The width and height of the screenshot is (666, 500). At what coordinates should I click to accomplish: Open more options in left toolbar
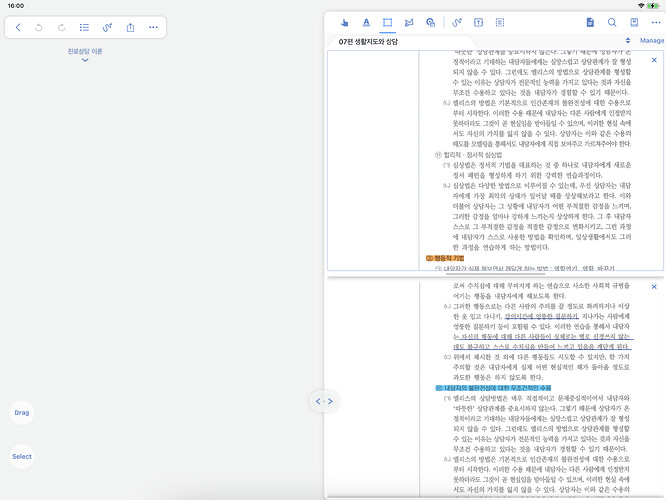[153, 28]
